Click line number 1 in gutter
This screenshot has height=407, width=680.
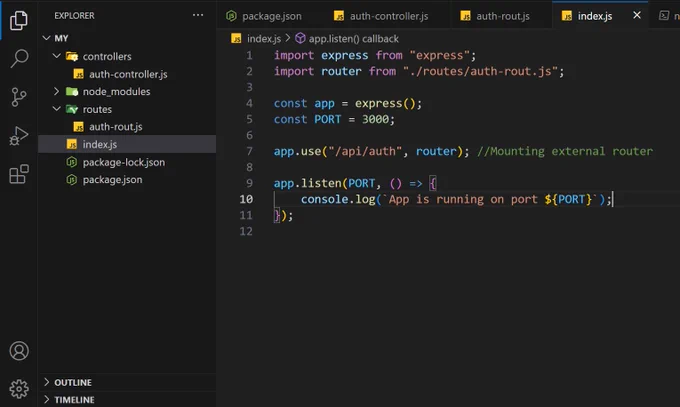pos(249,56)
